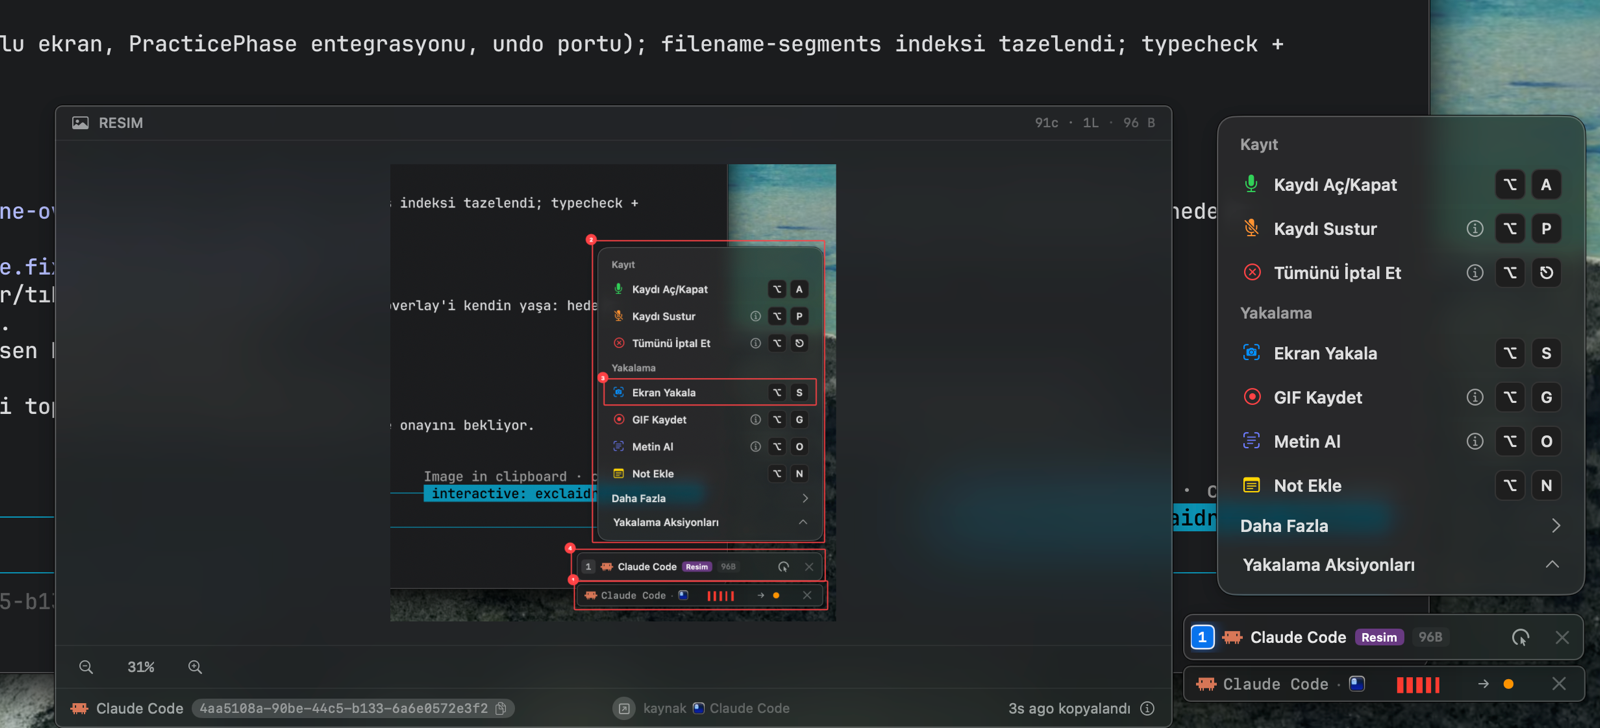Click info icon beside GIF Kaydet

click(1475, 397)
